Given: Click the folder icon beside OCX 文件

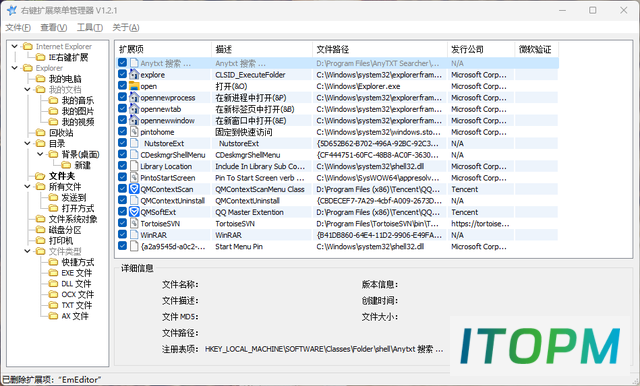Looking at the screenshot, I should coord(53,294).
